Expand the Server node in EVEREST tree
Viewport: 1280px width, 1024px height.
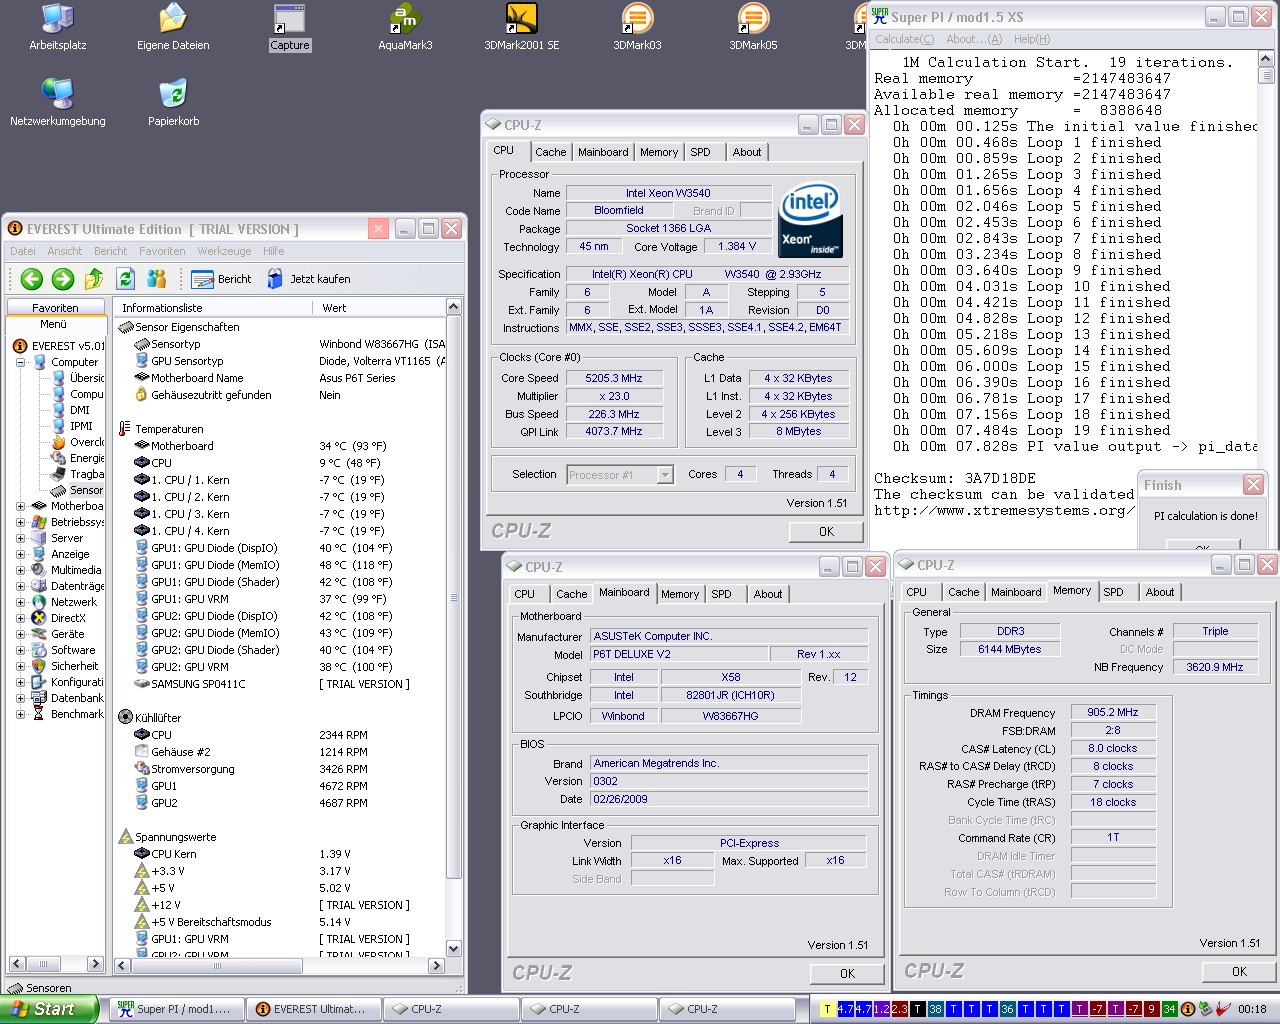[x=20, y=538]
